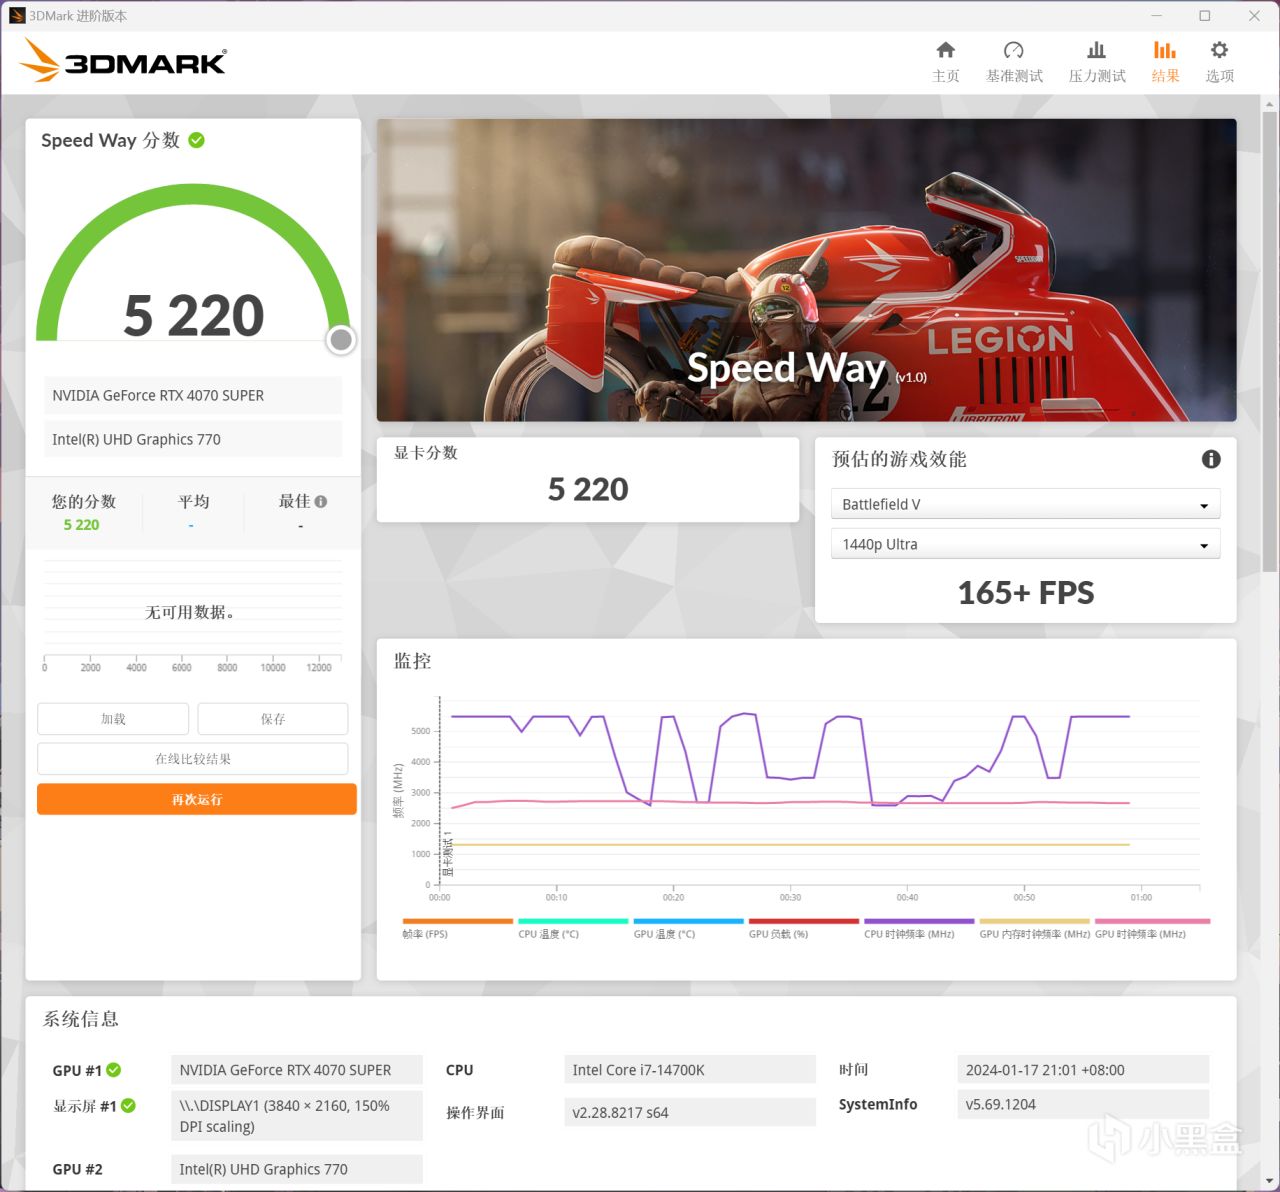Open the 选项 options page
1280x1192 pixels.
(1219, 62)
